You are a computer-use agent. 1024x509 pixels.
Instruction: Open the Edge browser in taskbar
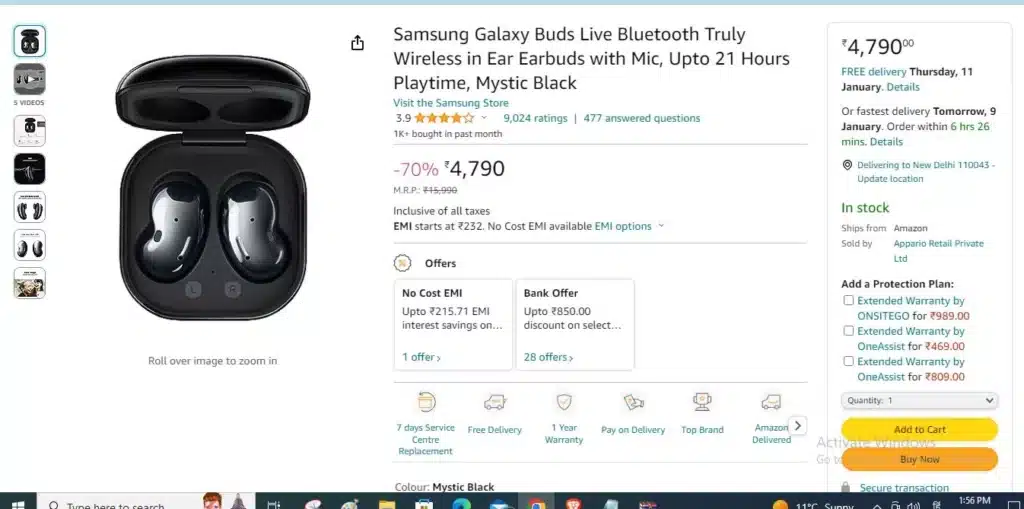click(461, 504)
